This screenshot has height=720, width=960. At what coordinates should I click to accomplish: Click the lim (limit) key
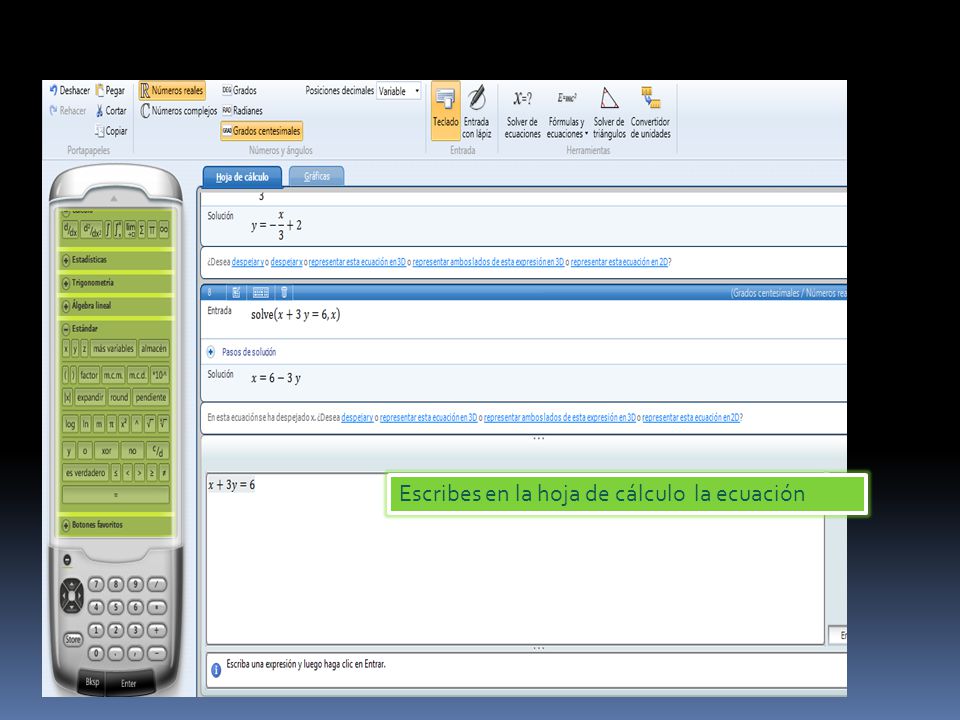click(x=130, y=230)
